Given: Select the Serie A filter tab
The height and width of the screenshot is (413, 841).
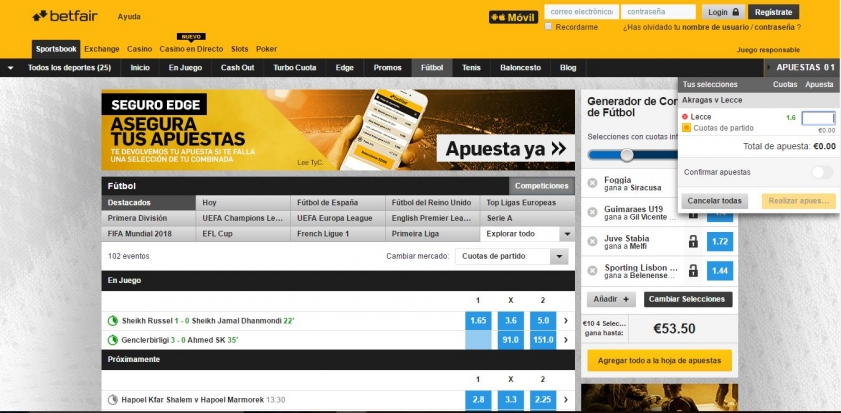Looking at the screenshot, I should [527, 218].
